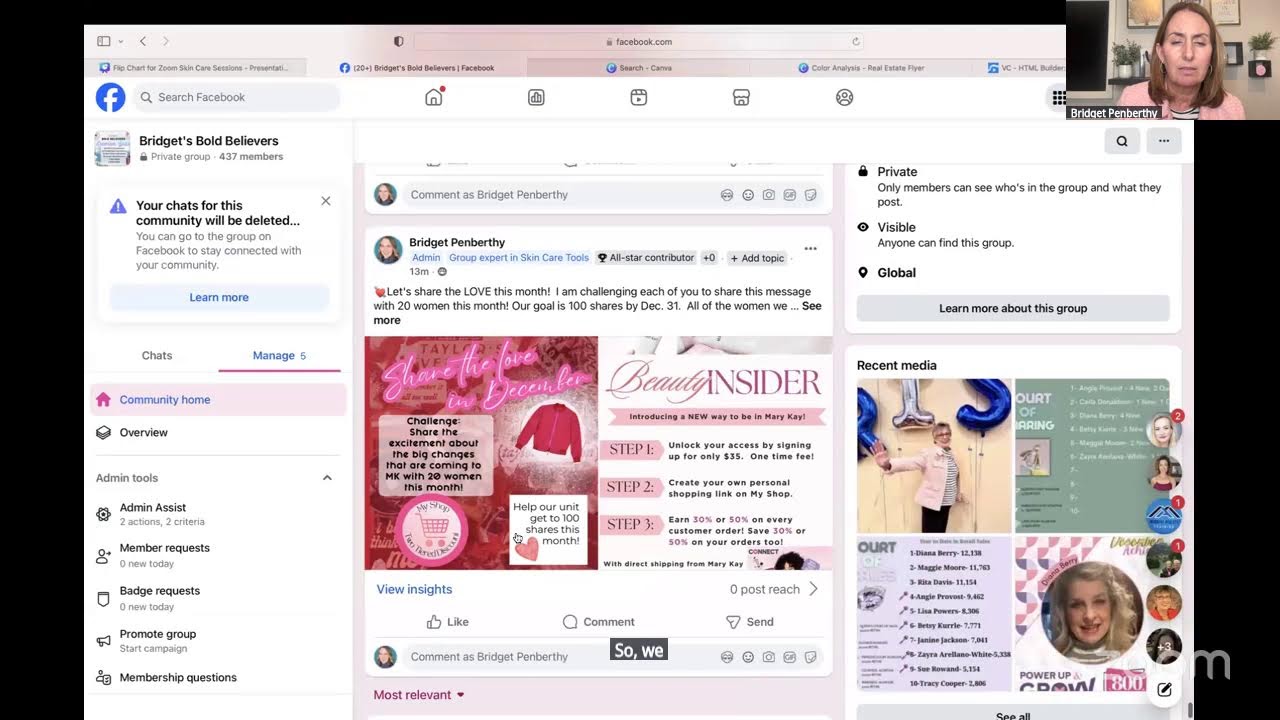Open Bridget Penberthy's profile from the post author name
Screen dimensions: 1280x720
[x=457, y=242]
